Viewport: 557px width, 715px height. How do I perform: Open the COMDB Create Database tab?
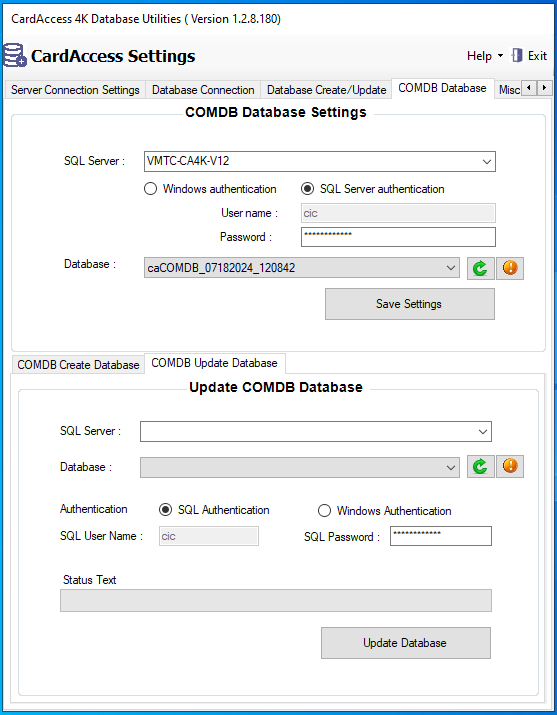[78, 365]
